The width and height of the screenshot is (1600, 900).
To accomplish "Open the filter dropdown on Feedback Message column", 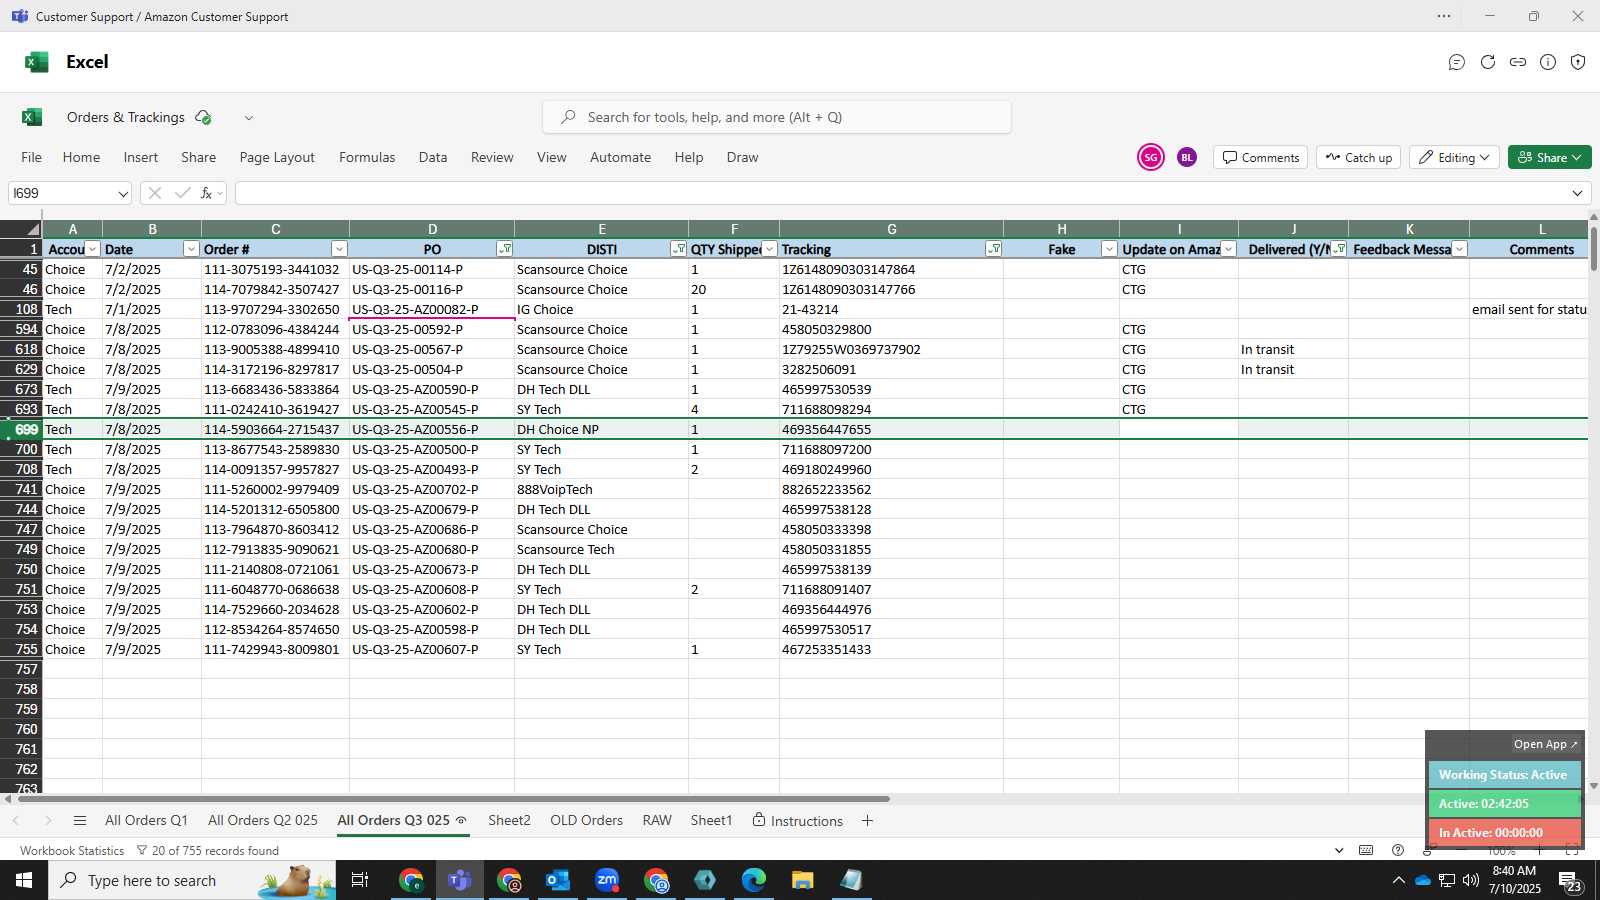I will (x=1459, y=249).
